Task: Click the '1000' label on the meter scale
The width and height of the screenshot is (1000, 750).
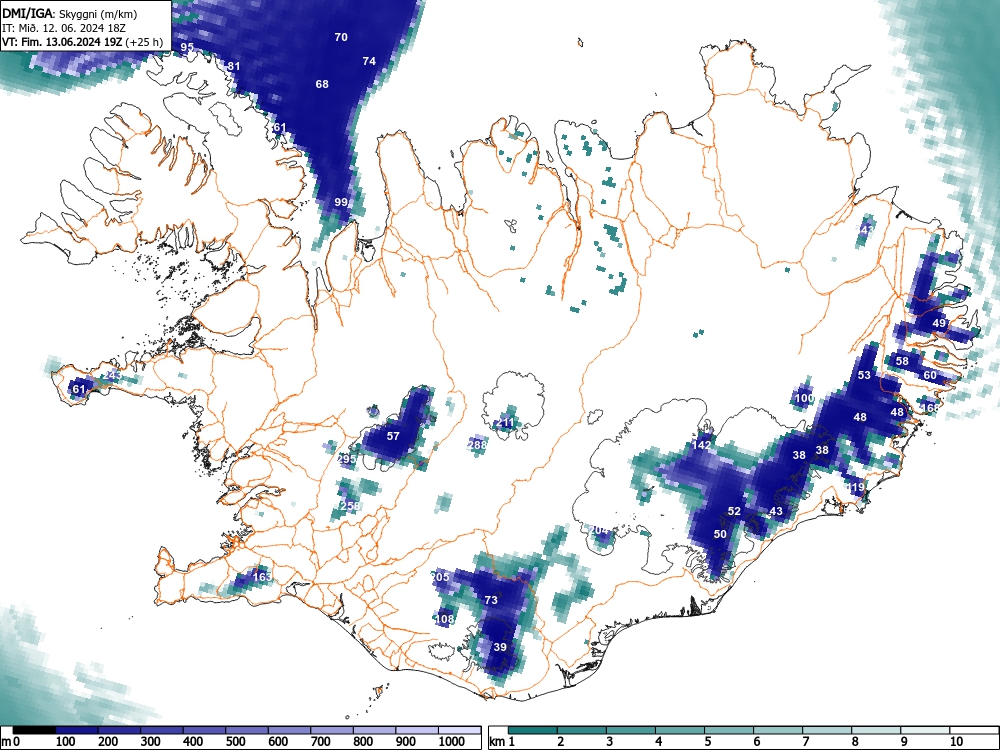Action: coord(452,742)
